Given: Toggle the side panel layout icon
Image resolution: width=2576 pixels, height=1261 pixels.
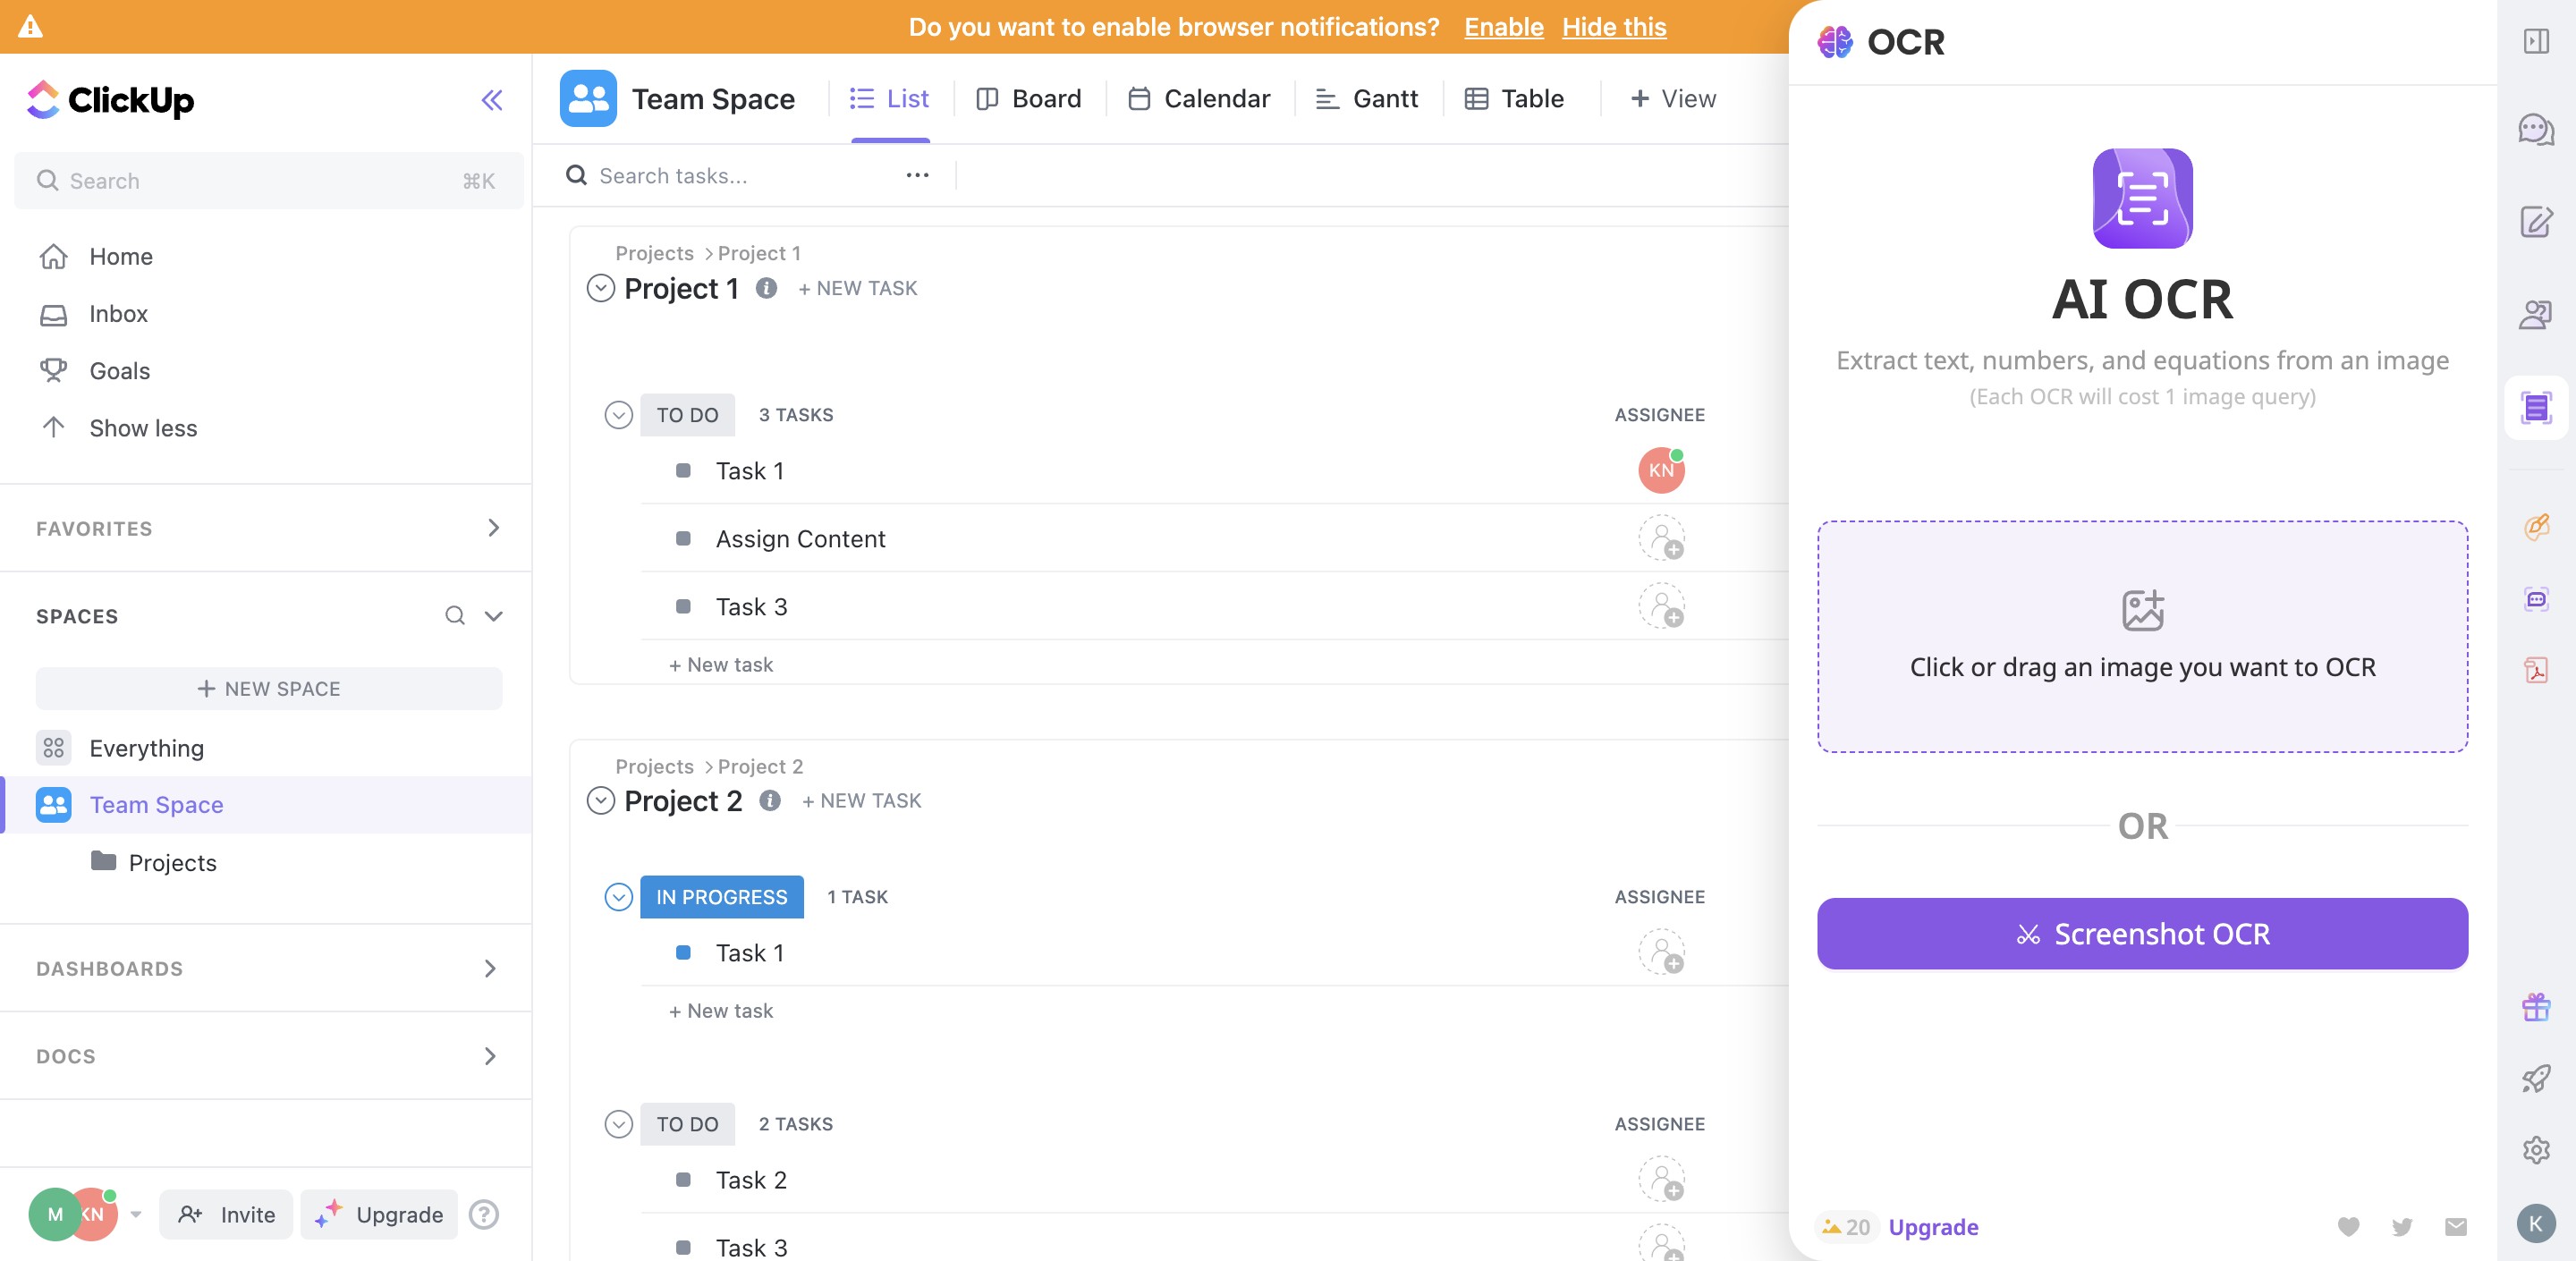Looking at the screenshot, I should 2536,41.
